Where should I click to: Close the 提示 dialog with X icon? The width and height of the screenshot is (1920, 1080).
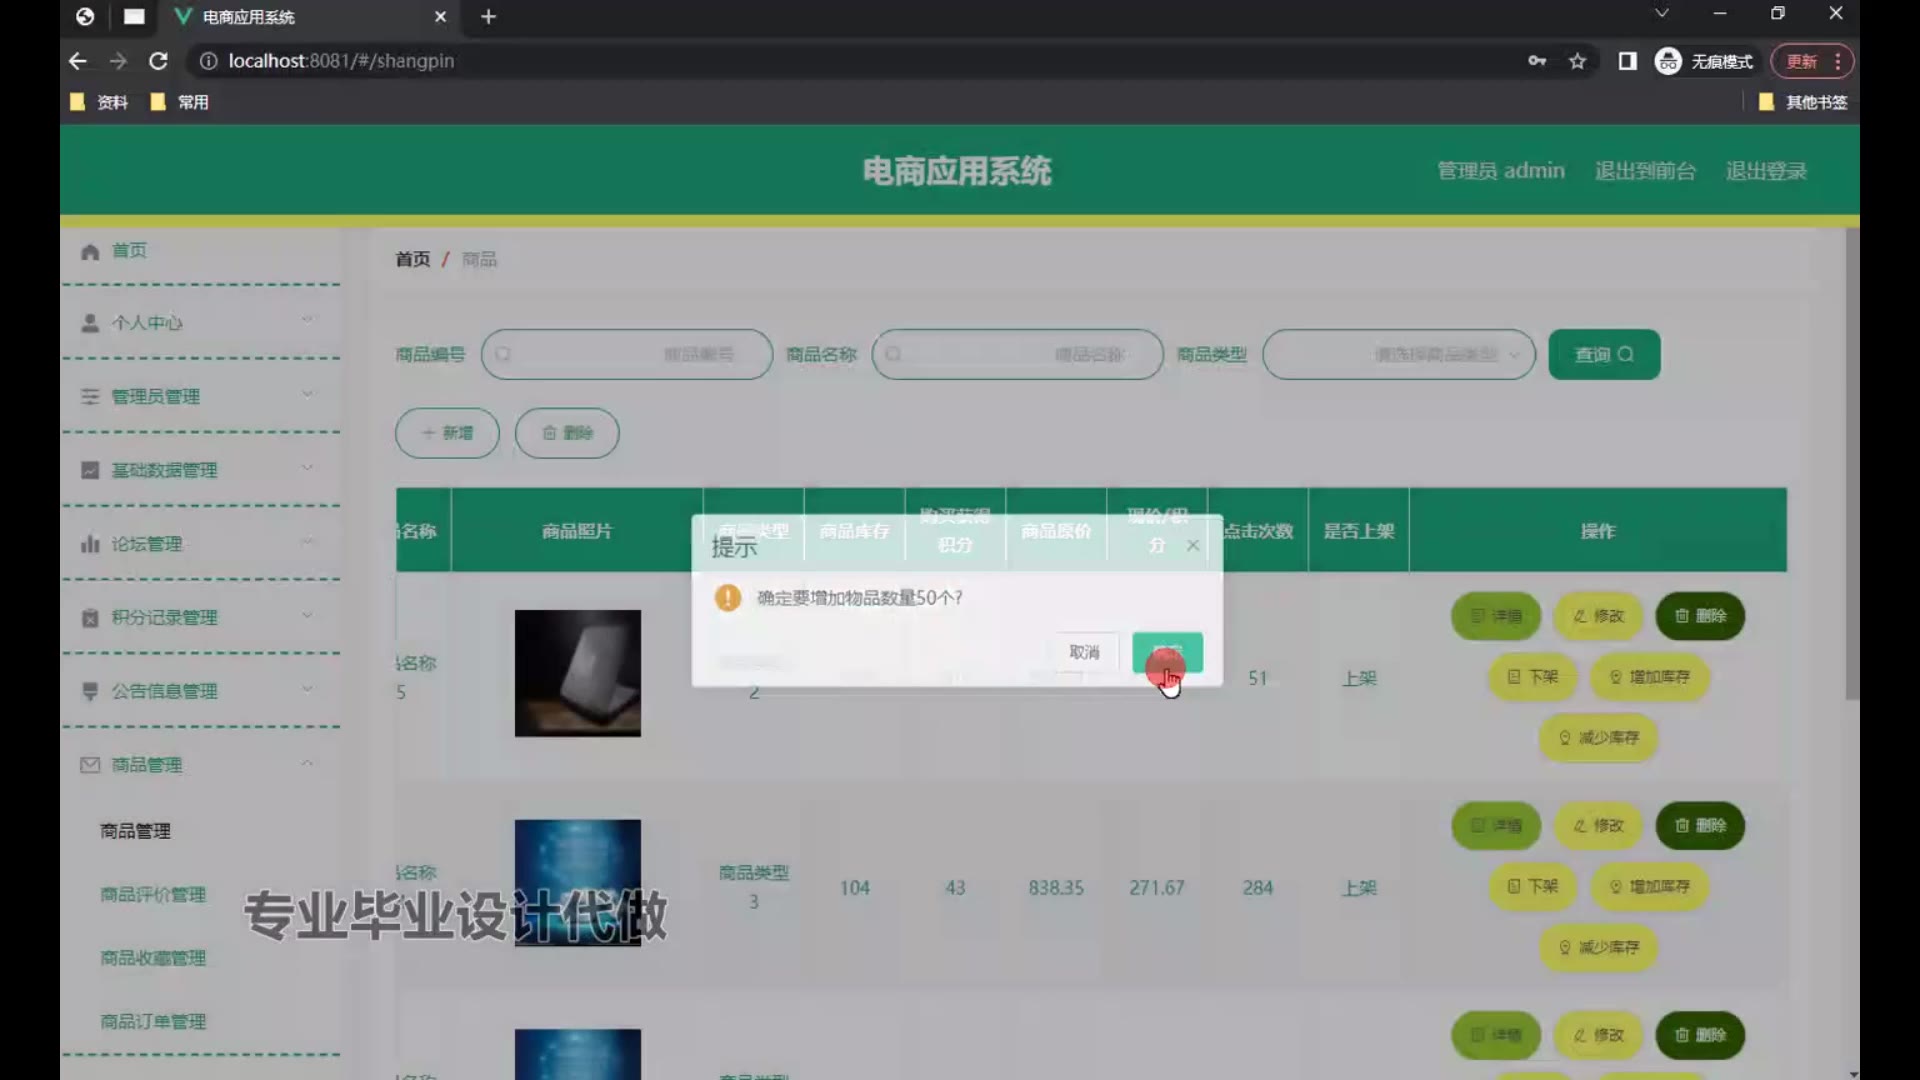1193,545
